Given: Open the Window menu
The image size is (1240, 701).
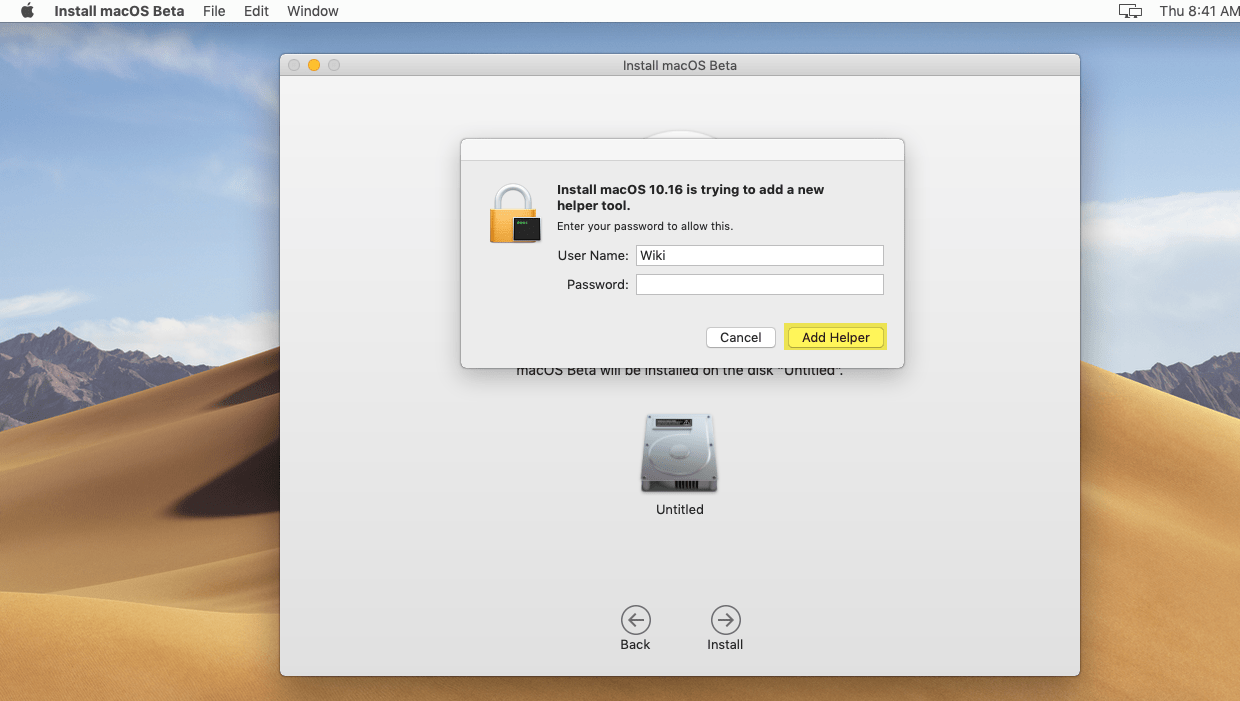Looking at the screenshot, I should coord(313,11).
